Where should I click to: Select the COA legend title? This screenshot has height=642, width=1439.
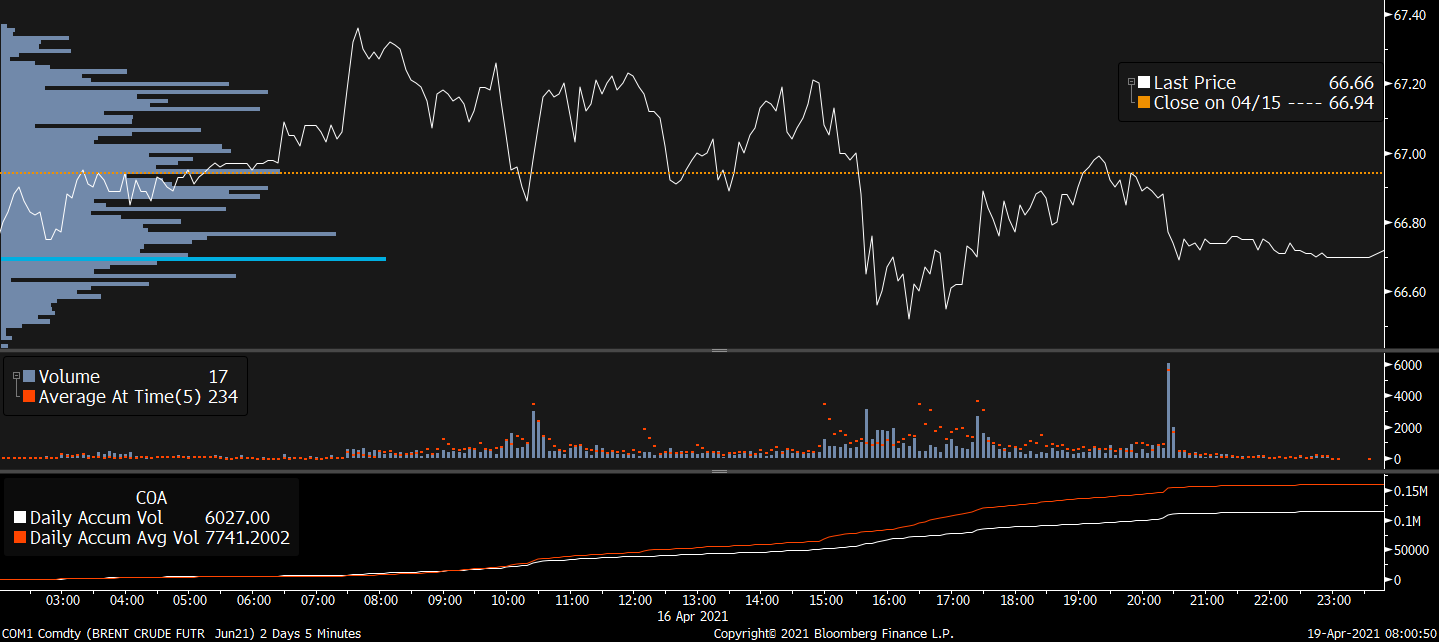[151, 497]
